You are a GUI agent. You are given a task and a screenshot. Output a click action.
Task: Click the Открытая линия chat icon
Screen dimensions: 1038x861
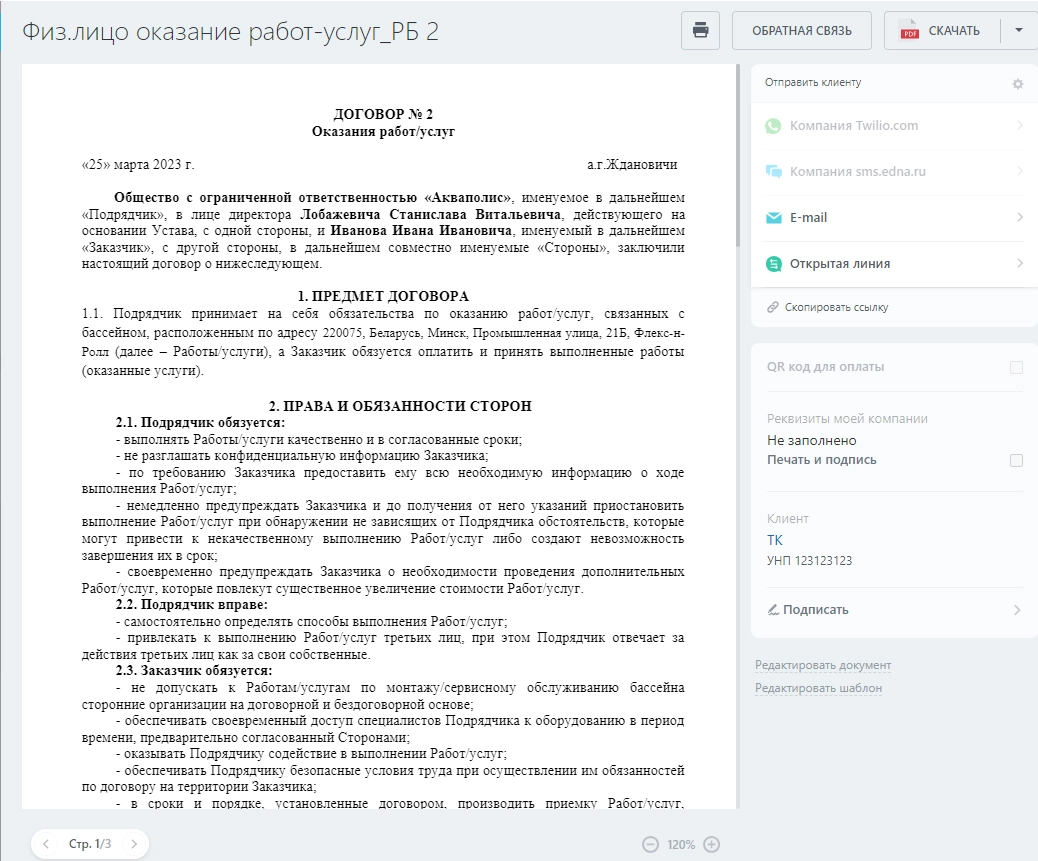773,263
